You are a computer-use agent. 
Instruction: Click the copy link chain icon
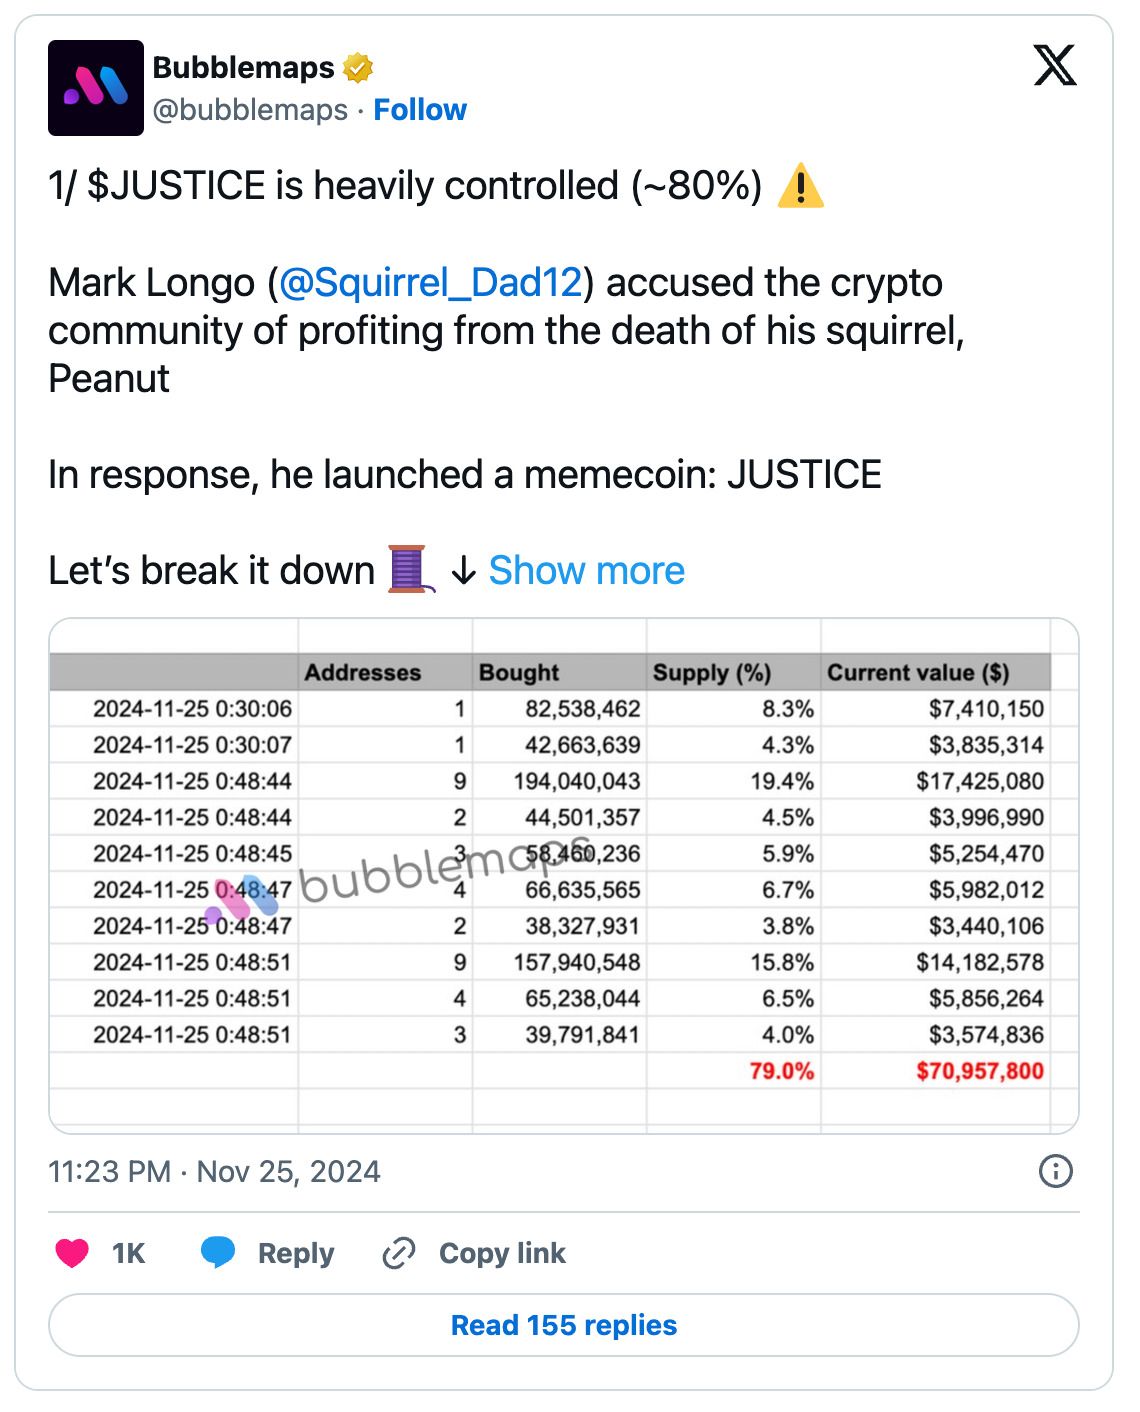pos(399,1253)
